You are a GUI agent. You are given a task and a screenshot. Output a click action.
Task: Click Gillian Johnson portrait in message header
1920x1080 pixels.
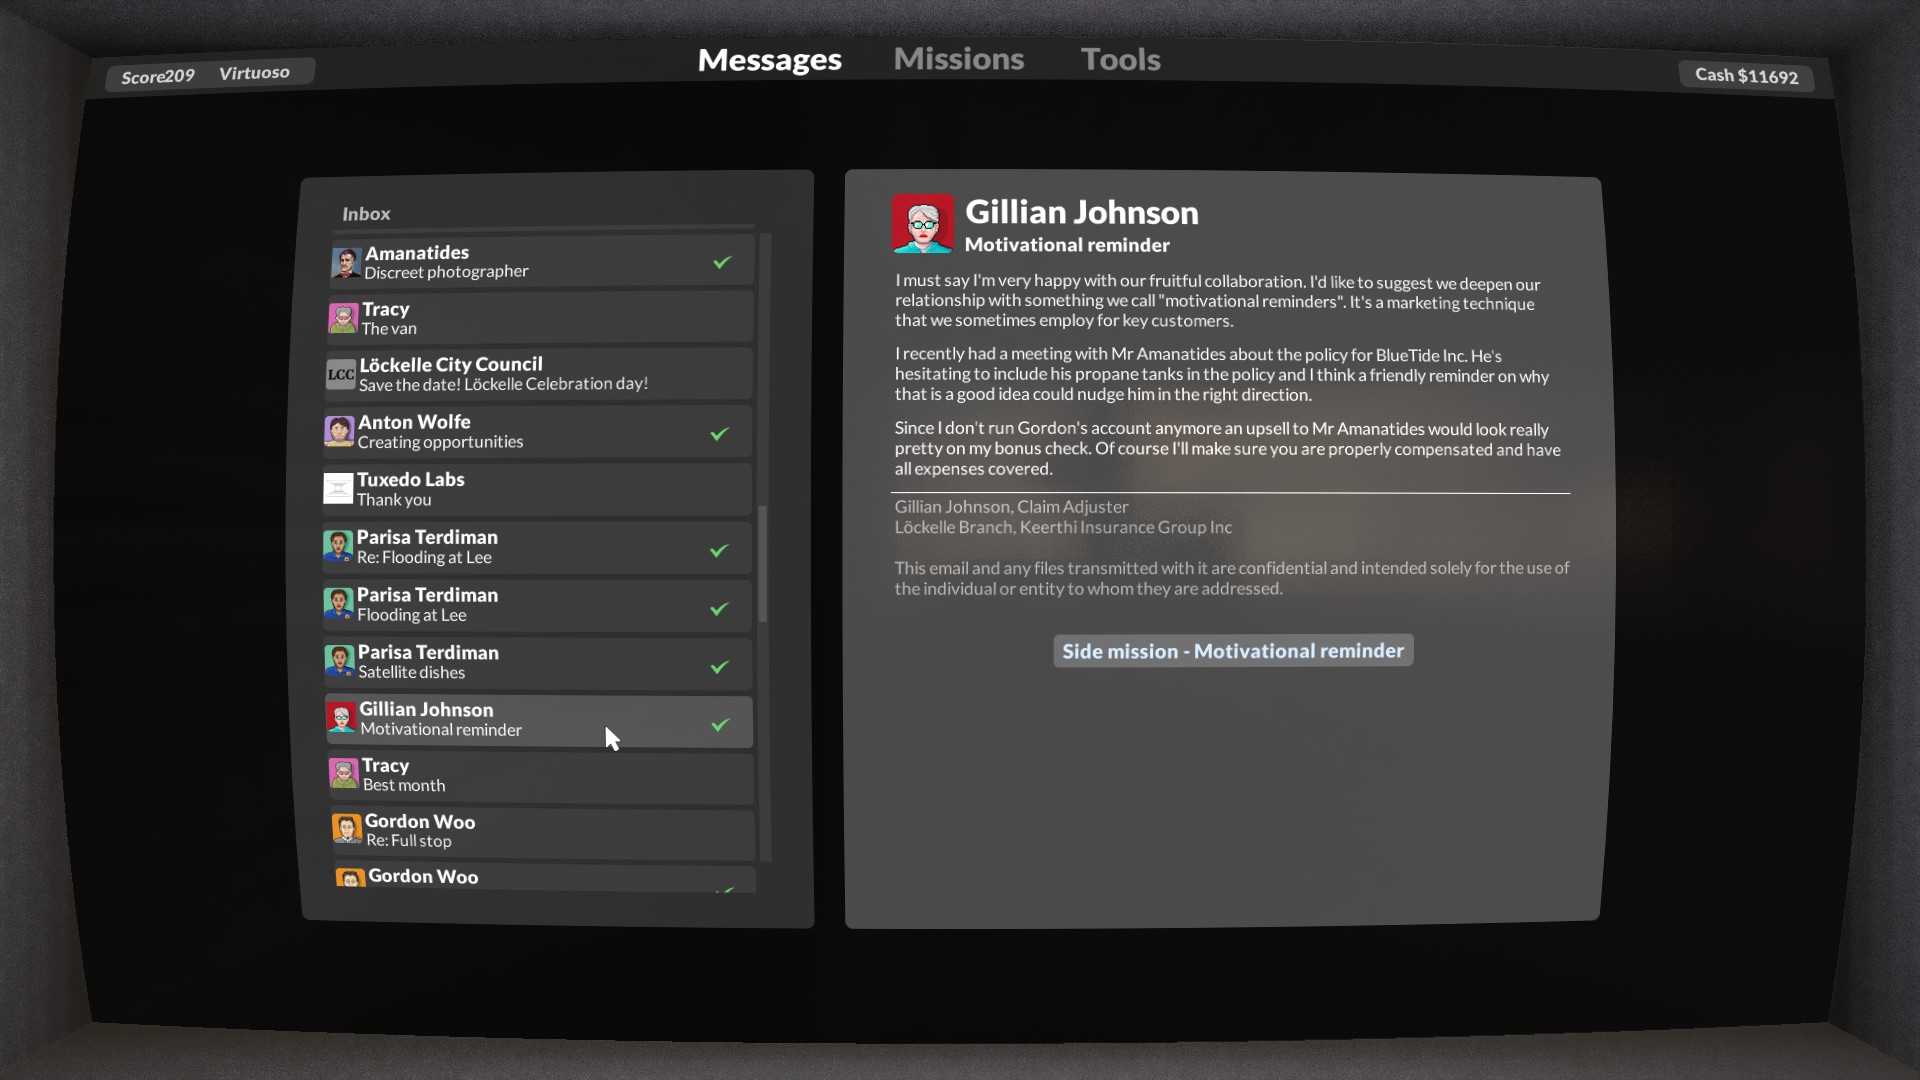(922, 224)
